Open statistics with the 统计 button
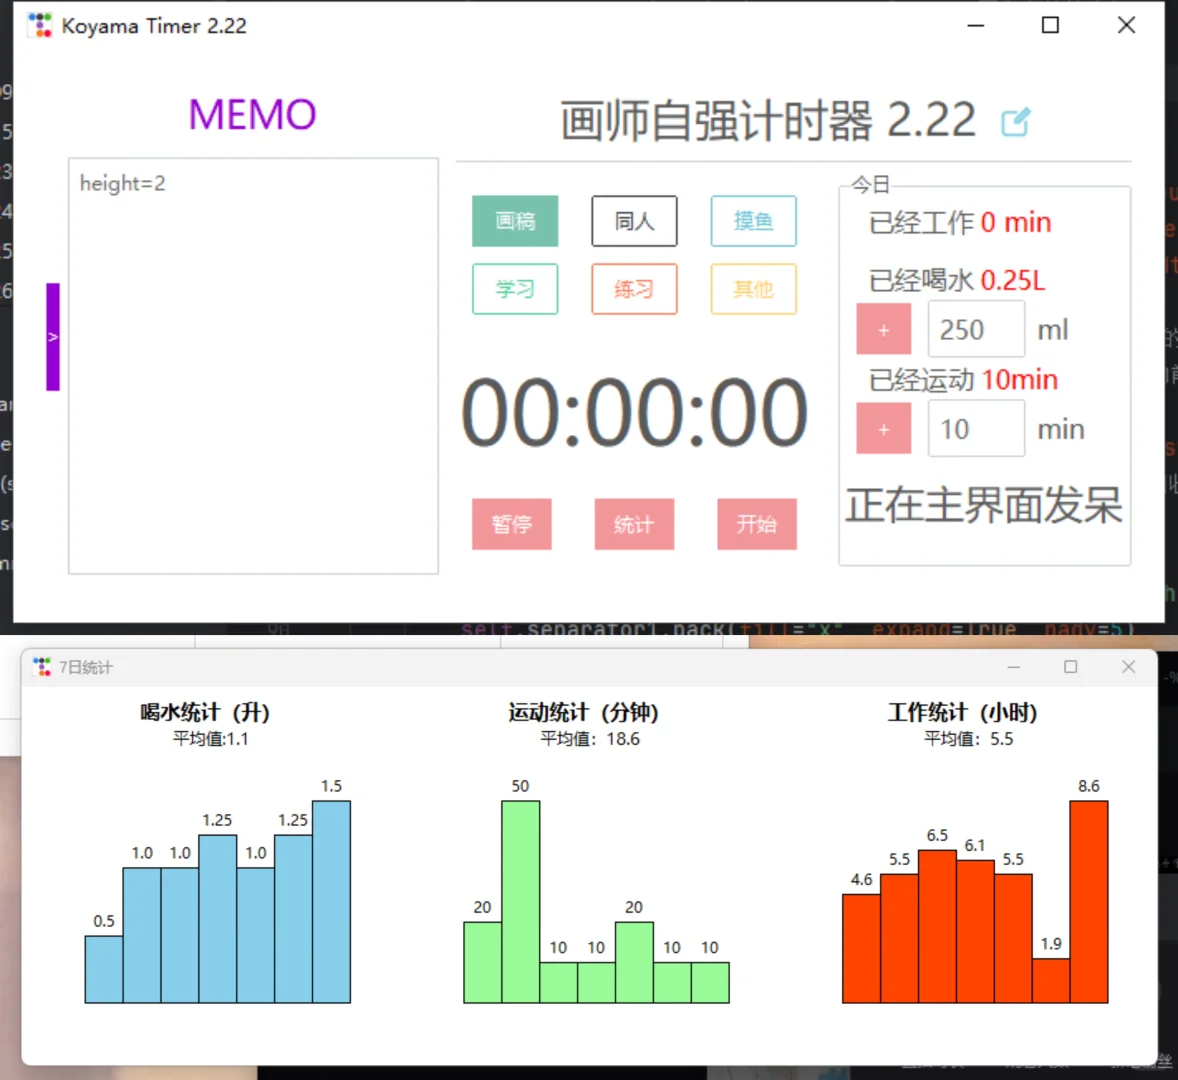Screen dimensions: 1178x1080 (634, 524)
